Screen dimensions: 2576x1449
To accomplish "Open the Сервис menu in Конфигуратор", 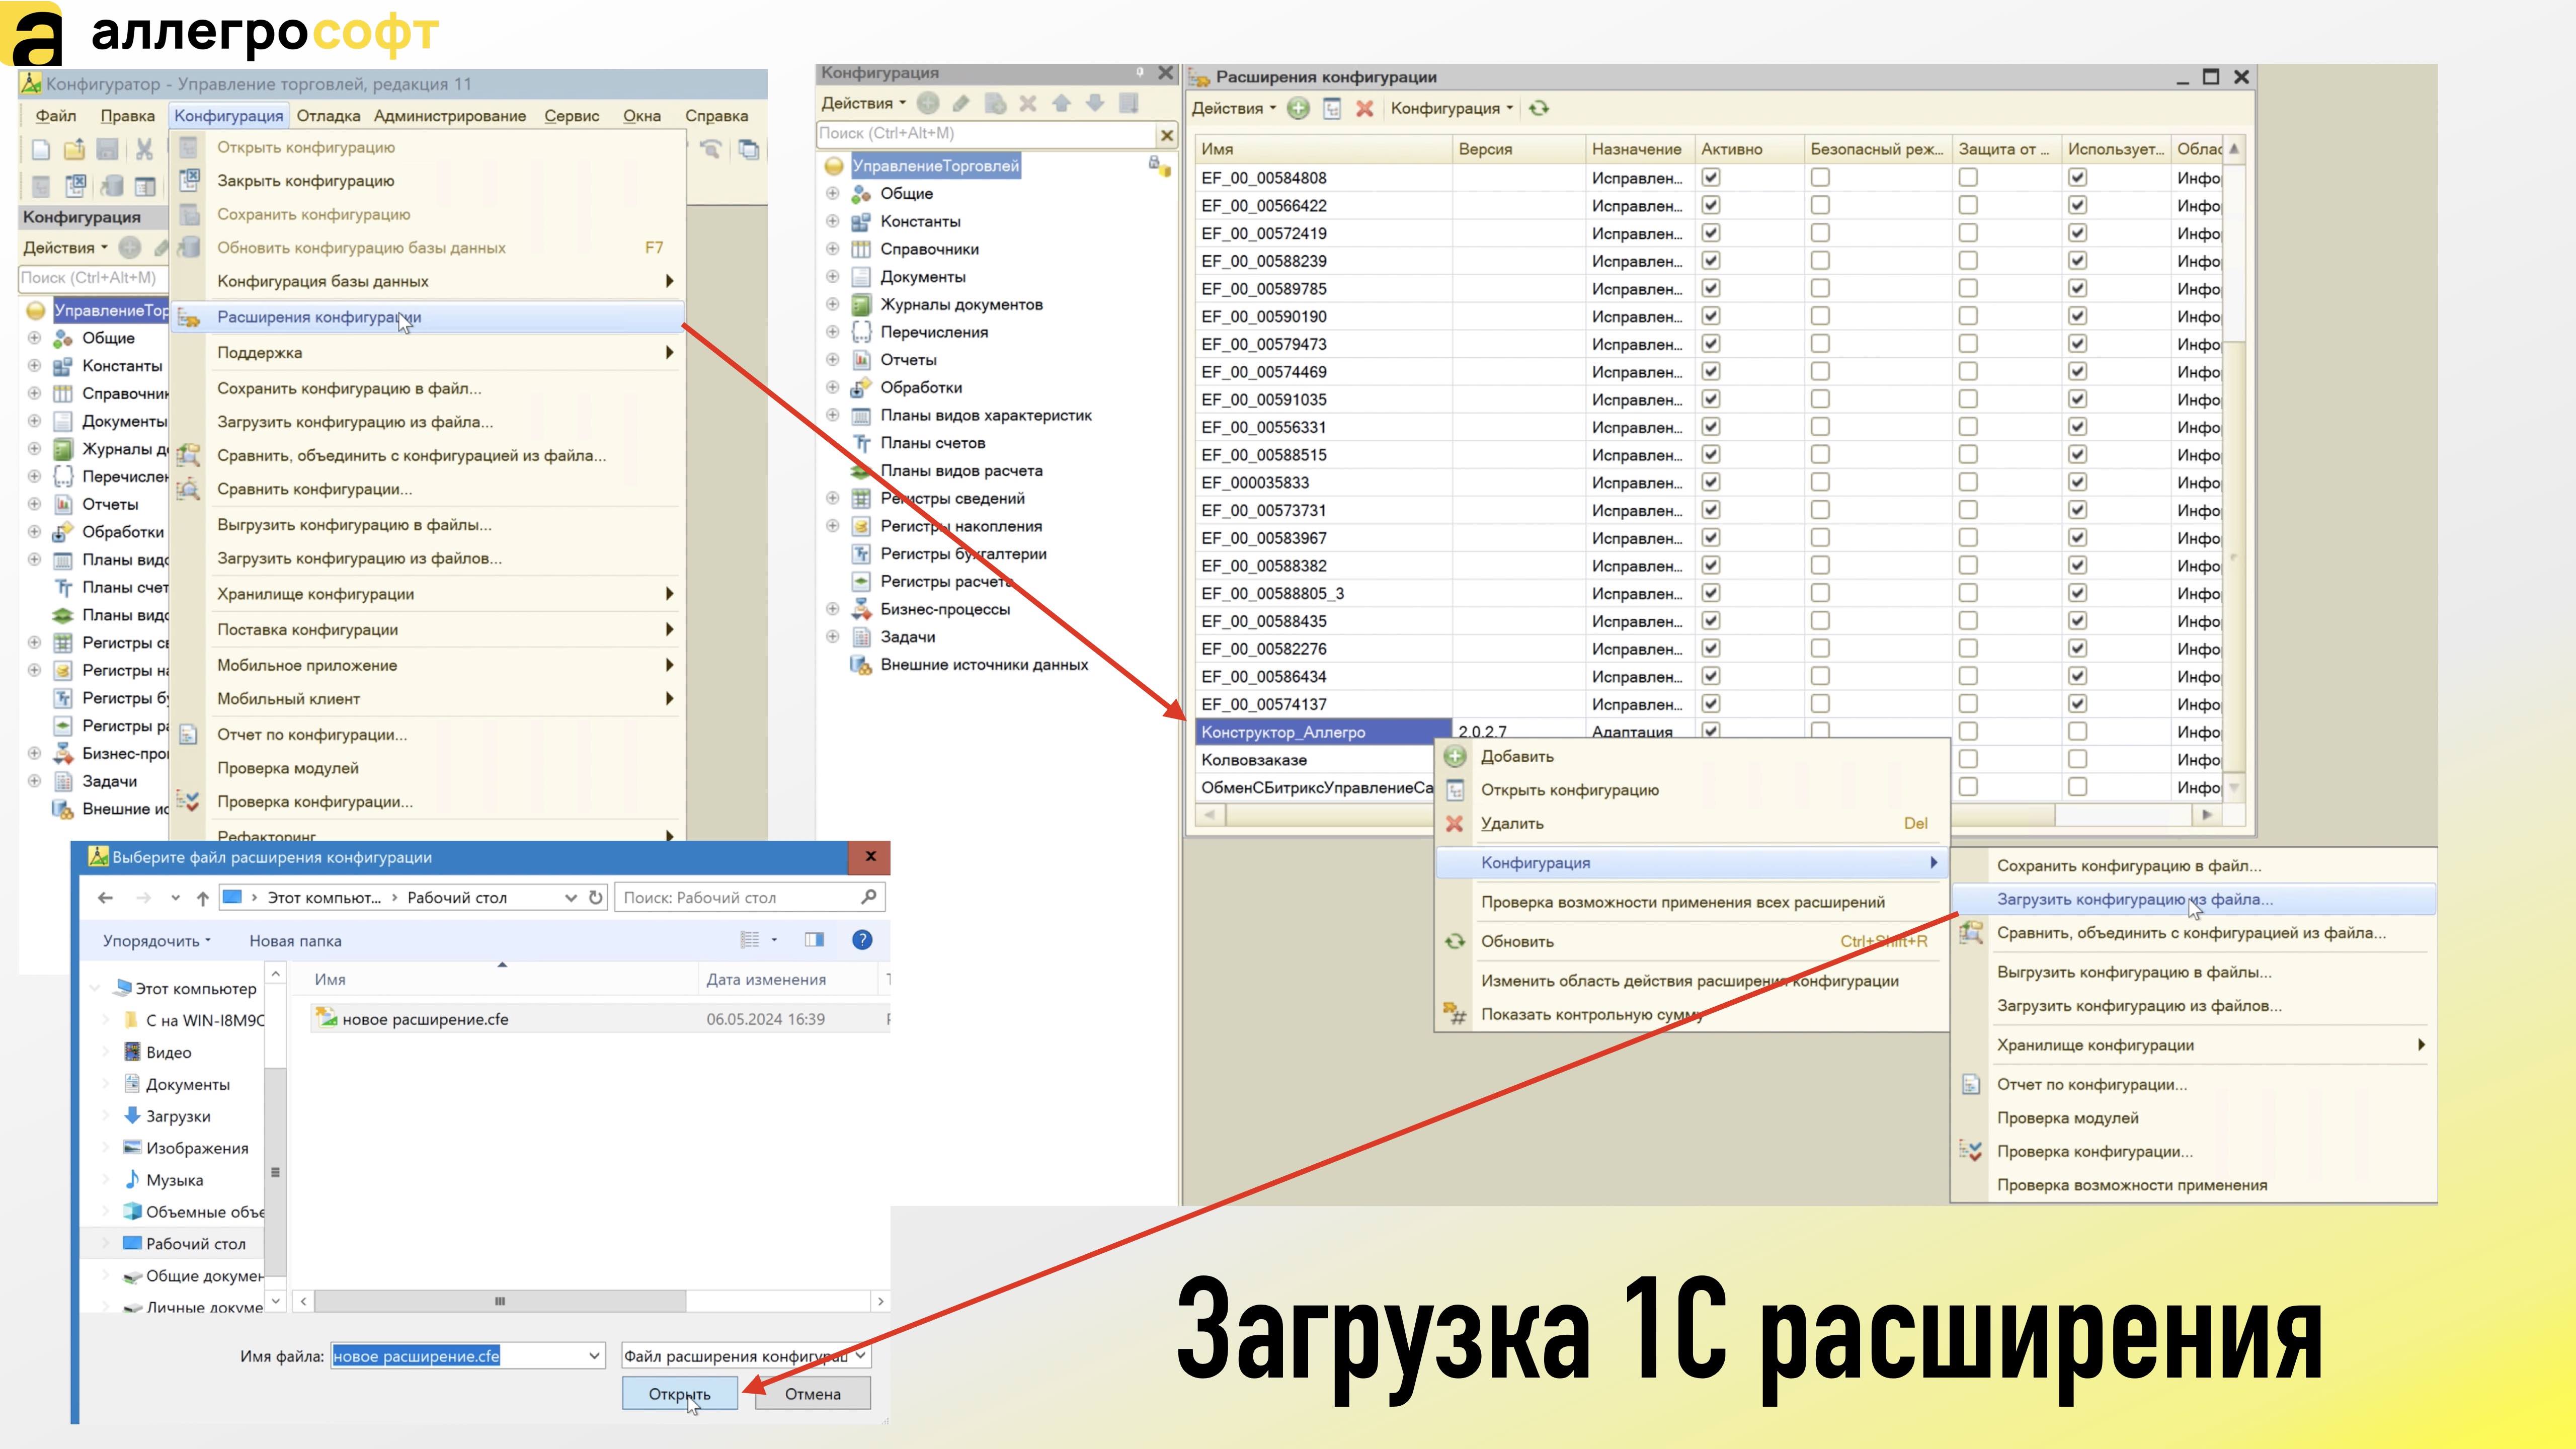I will [572, 116].
